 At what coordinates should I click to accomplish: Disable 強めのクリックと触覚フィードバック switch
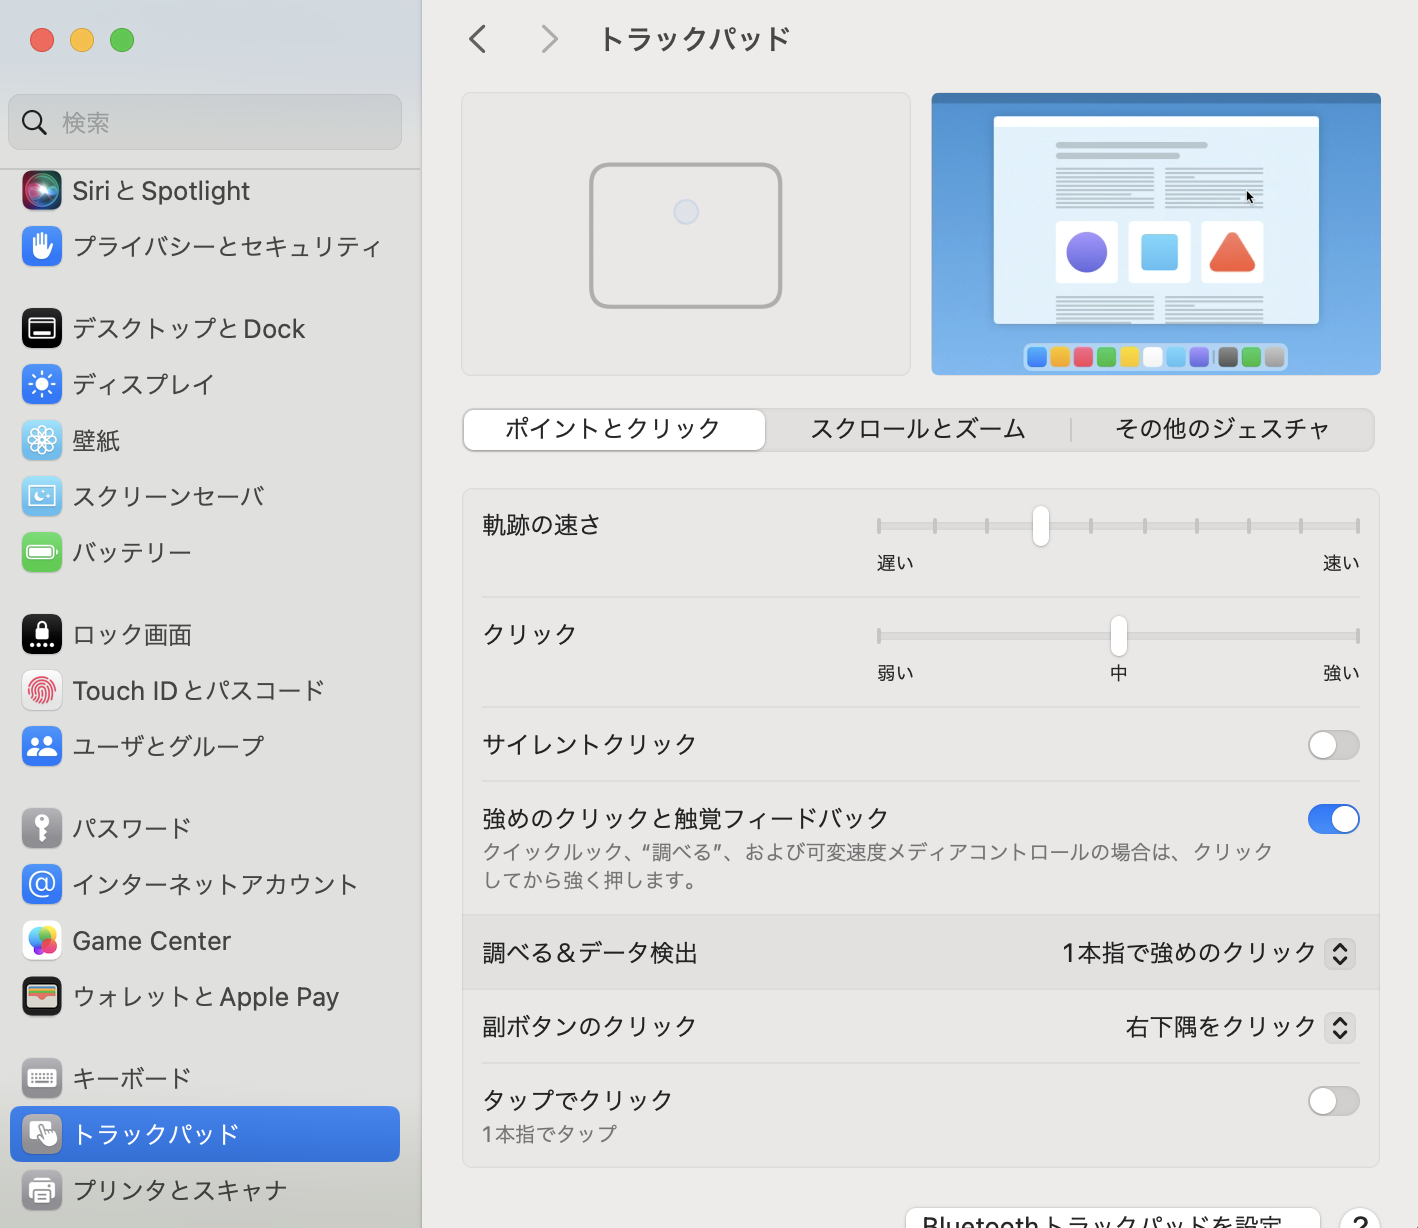click(x=1333, y=819)
